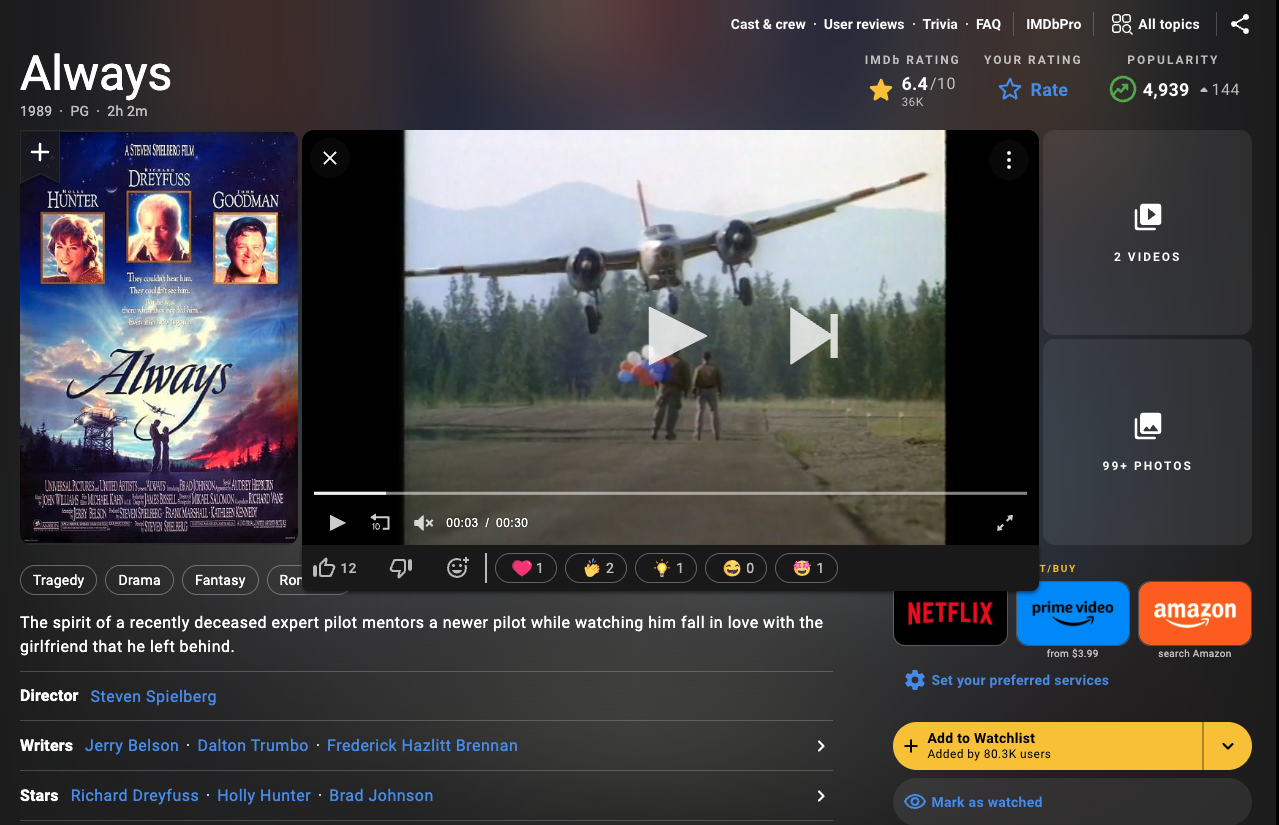Expand the Writers row chevron
The height and width of the screenshot is (825, 1279).
pos(821,746)
